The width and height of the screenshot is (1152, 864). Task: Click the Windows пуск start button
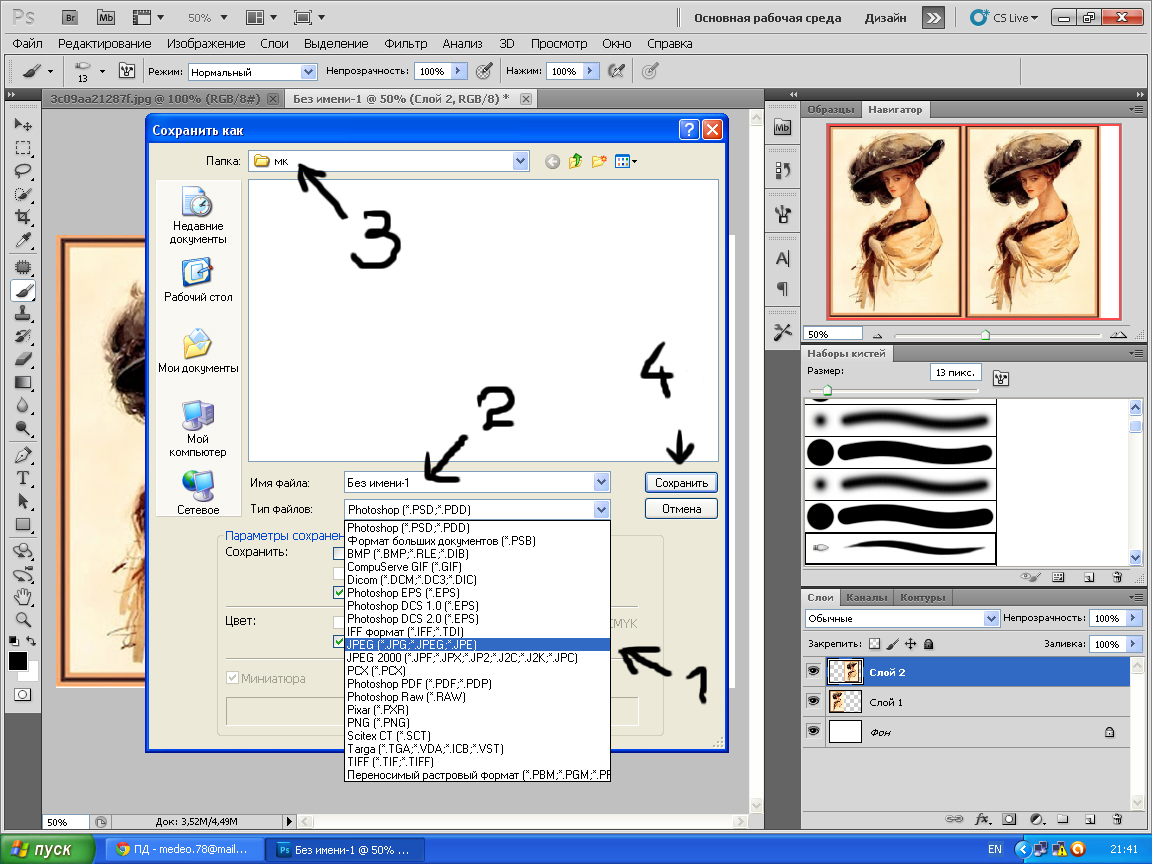click(48, 849)
